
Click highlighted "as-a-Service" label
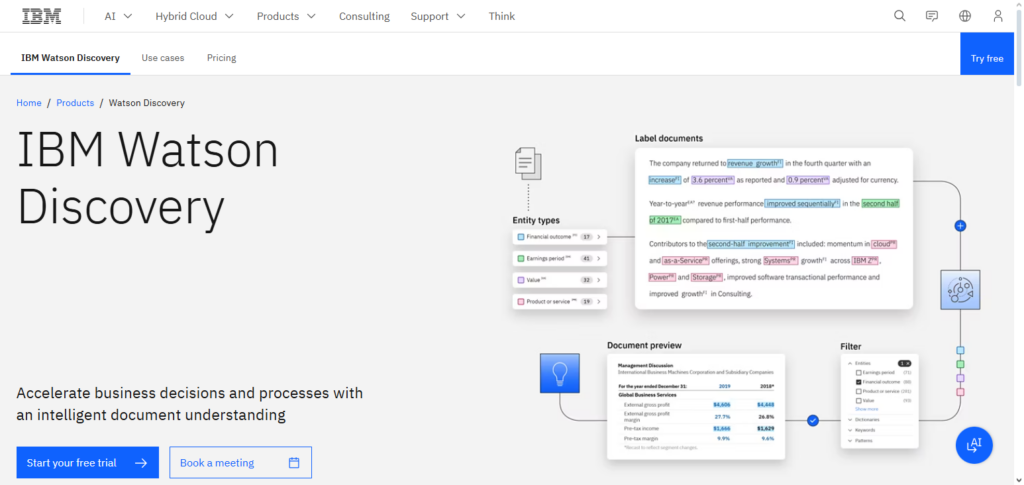[686, 260]
